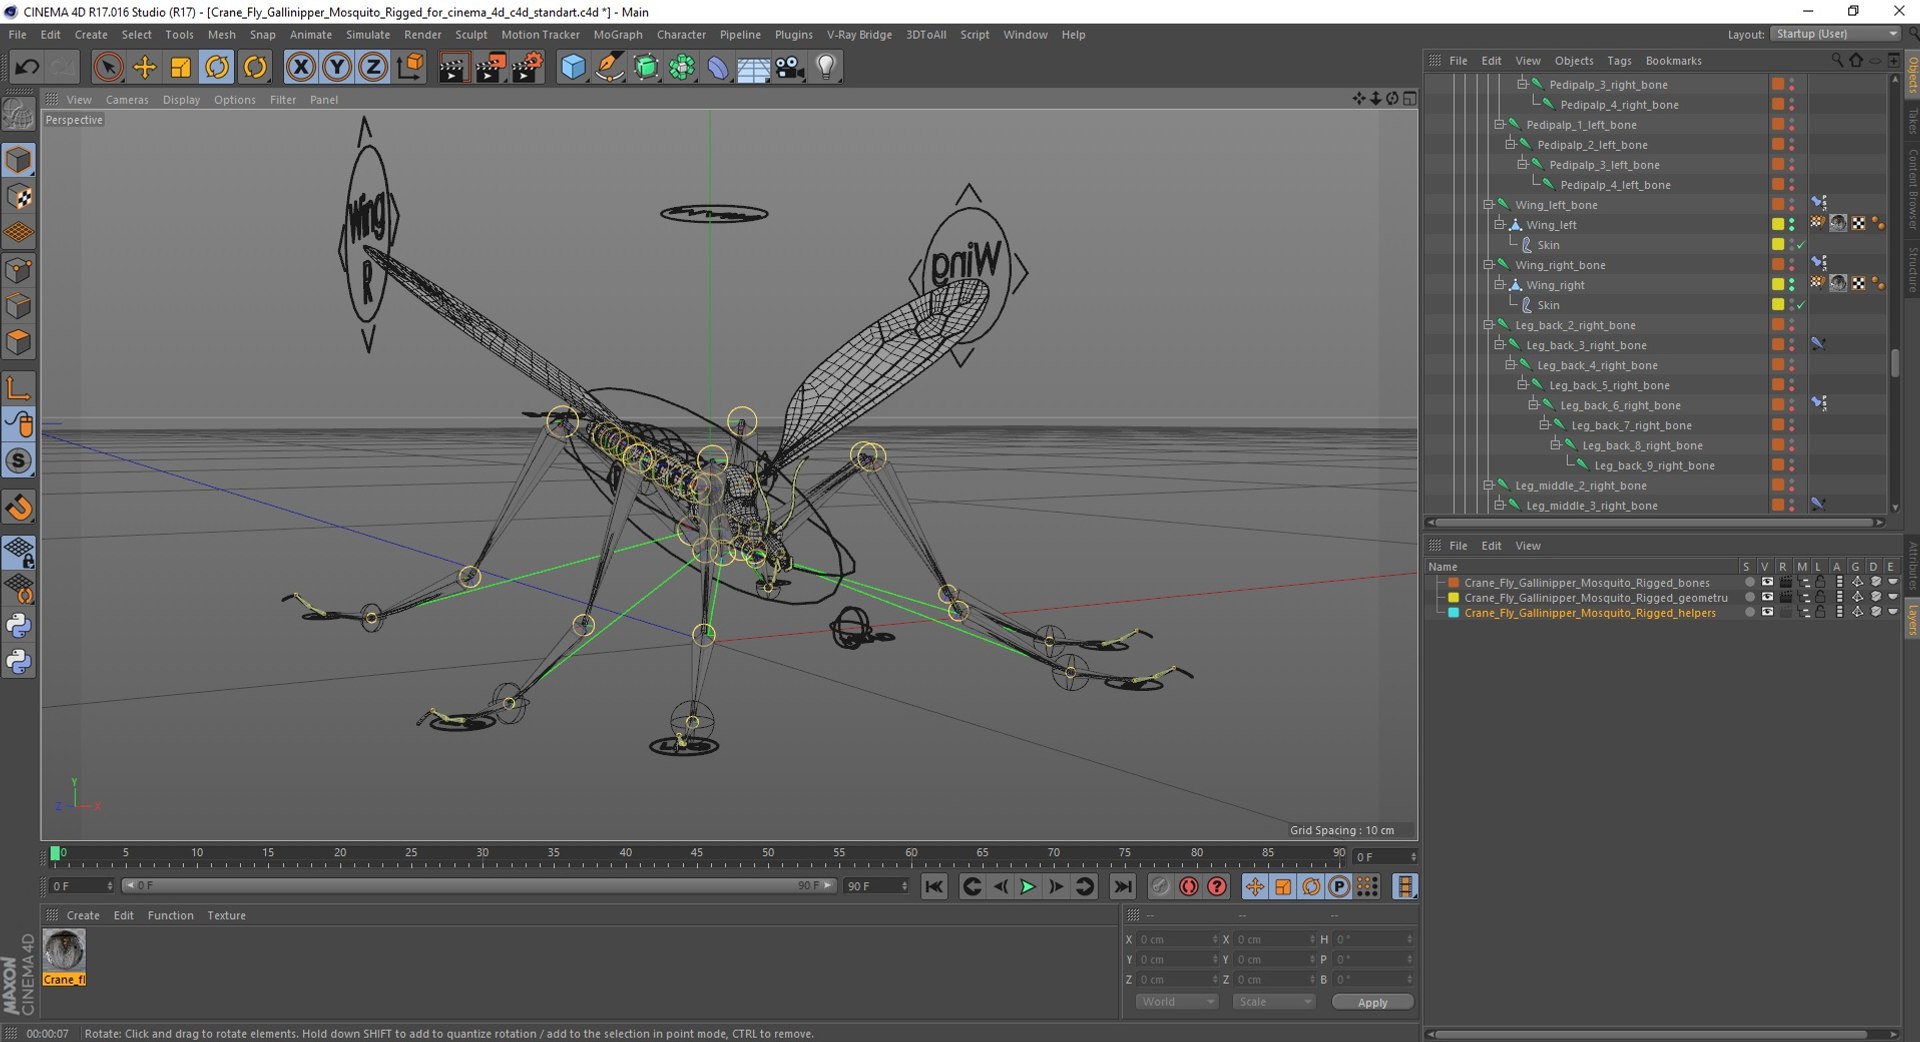Add a Cube primitive object
1920x1042 pixels.
573,67
